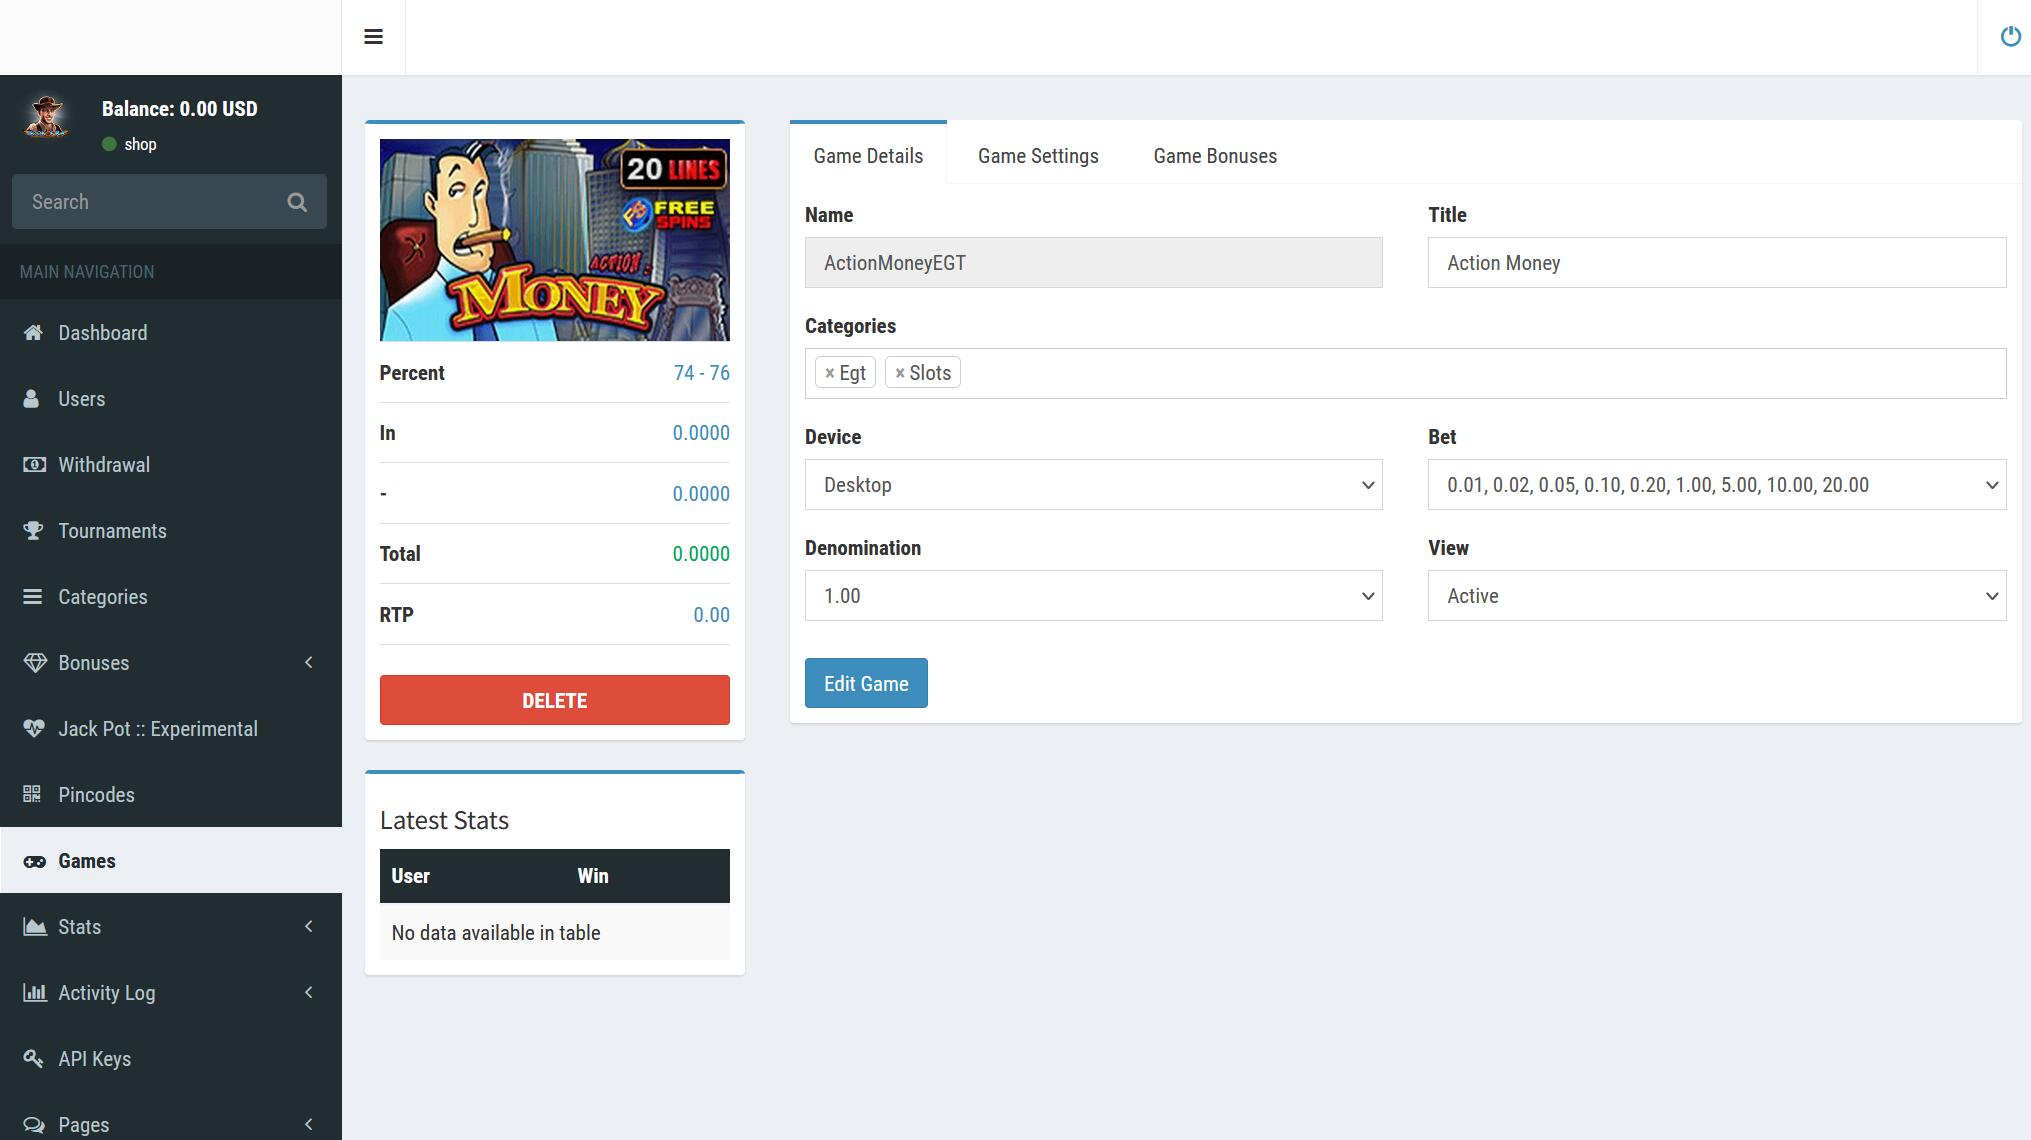Open the Pincodes menu item
The image size is (2031, 1140).
click(171, 795)
